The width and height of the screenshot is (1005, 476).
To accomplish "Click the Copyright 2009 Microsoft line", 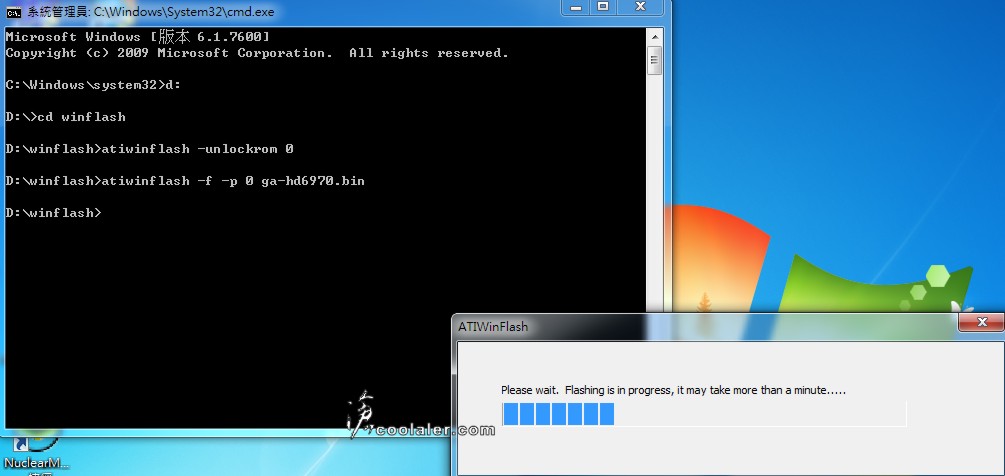I will [256, 53].
